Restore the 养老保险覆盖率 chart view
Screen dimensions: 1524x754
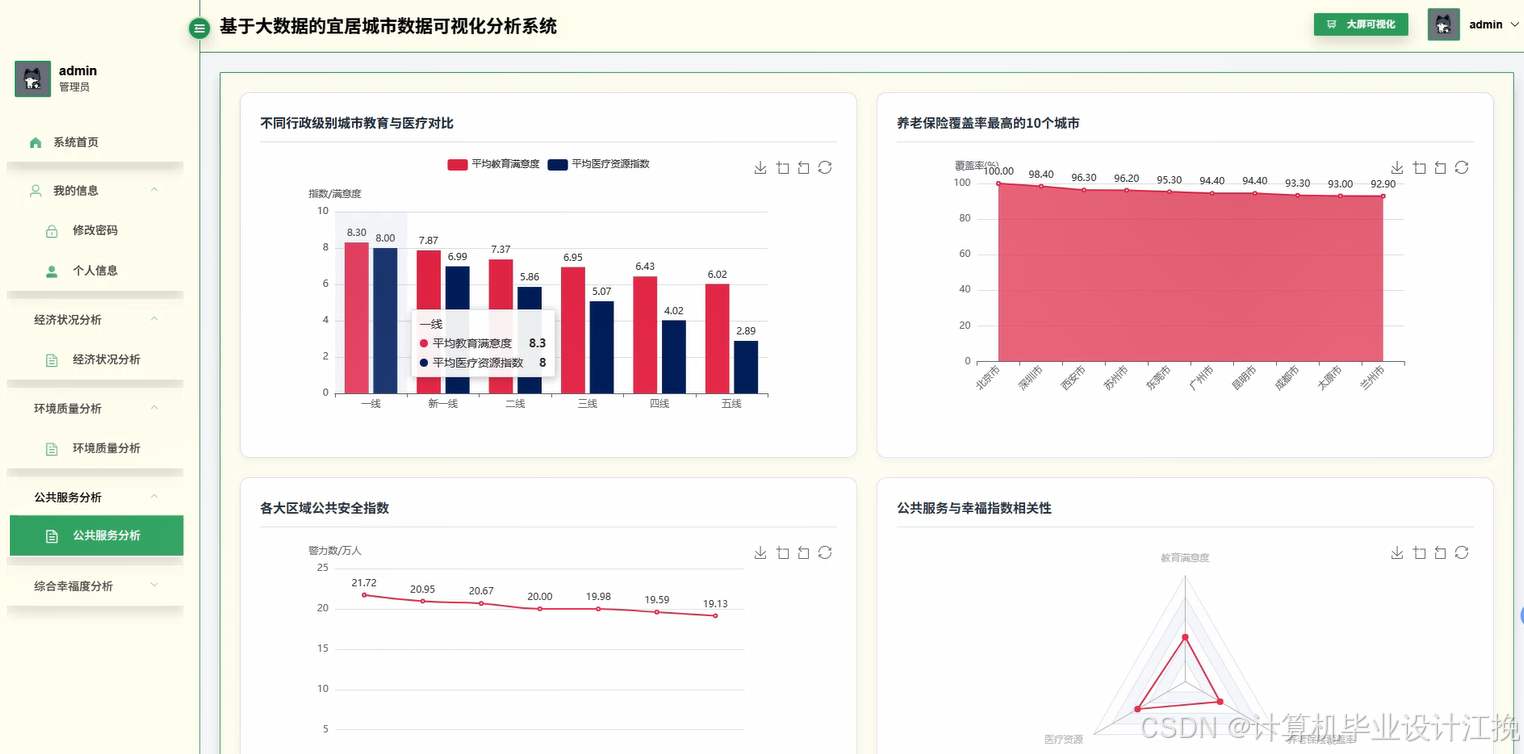(1462, 168)
